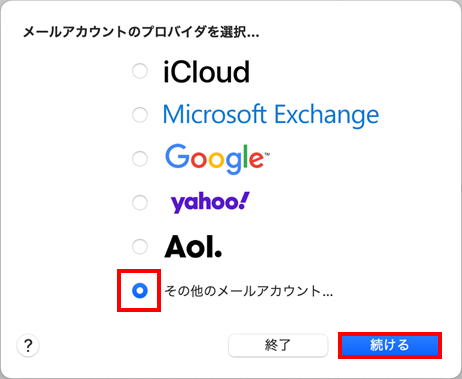
Task: Click the bold Aol. logo
Action: coord(193,247)
